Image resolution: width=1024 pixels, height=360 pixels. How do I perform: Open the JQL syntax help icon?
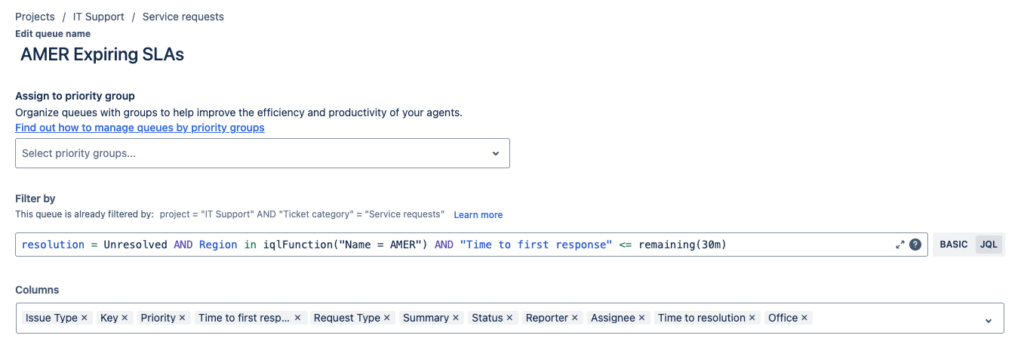pyautogui.click(x=915, y=244)
